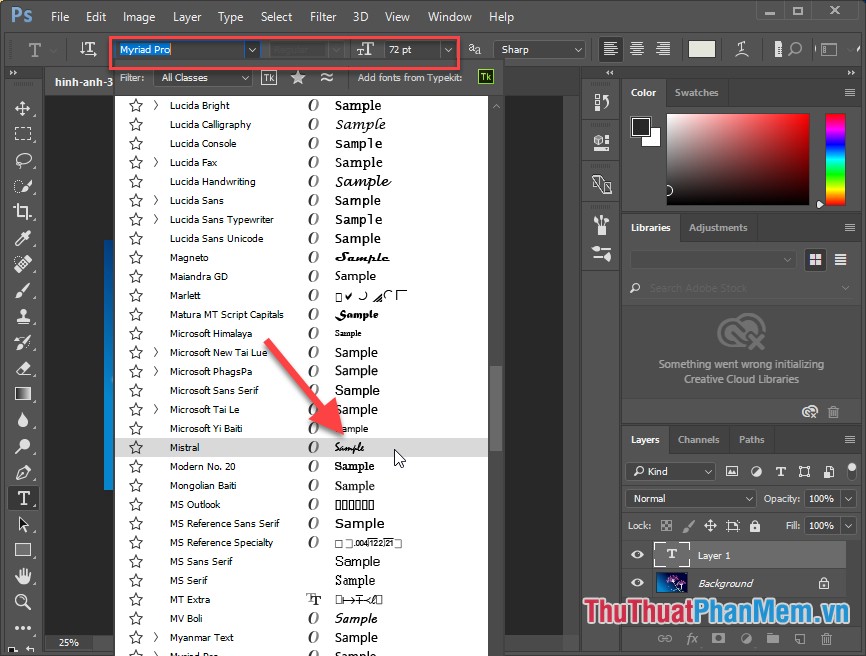Image resolution: width=866 pixels, height=656 pixels.
Task: Open the Normal blend mode dropdown
Action: pos(690,497)
